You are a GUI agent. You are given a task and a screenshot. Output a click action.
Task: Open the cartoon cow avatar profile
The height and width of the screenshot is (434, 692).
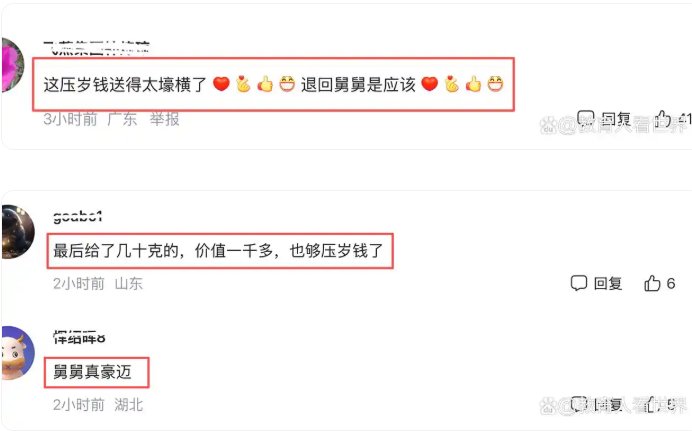(x=18, y=353)
